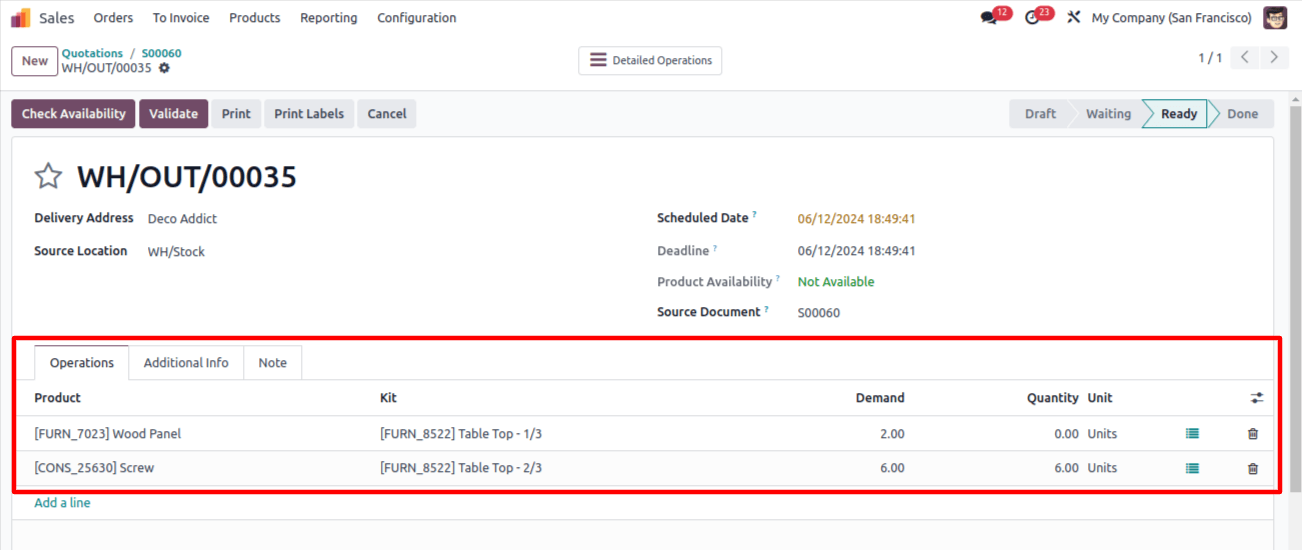Image resolution: width=1302 pixels, height=550 pixels.
Task: Follow the S00060 breadcrumb link
Action: [161, 53]
